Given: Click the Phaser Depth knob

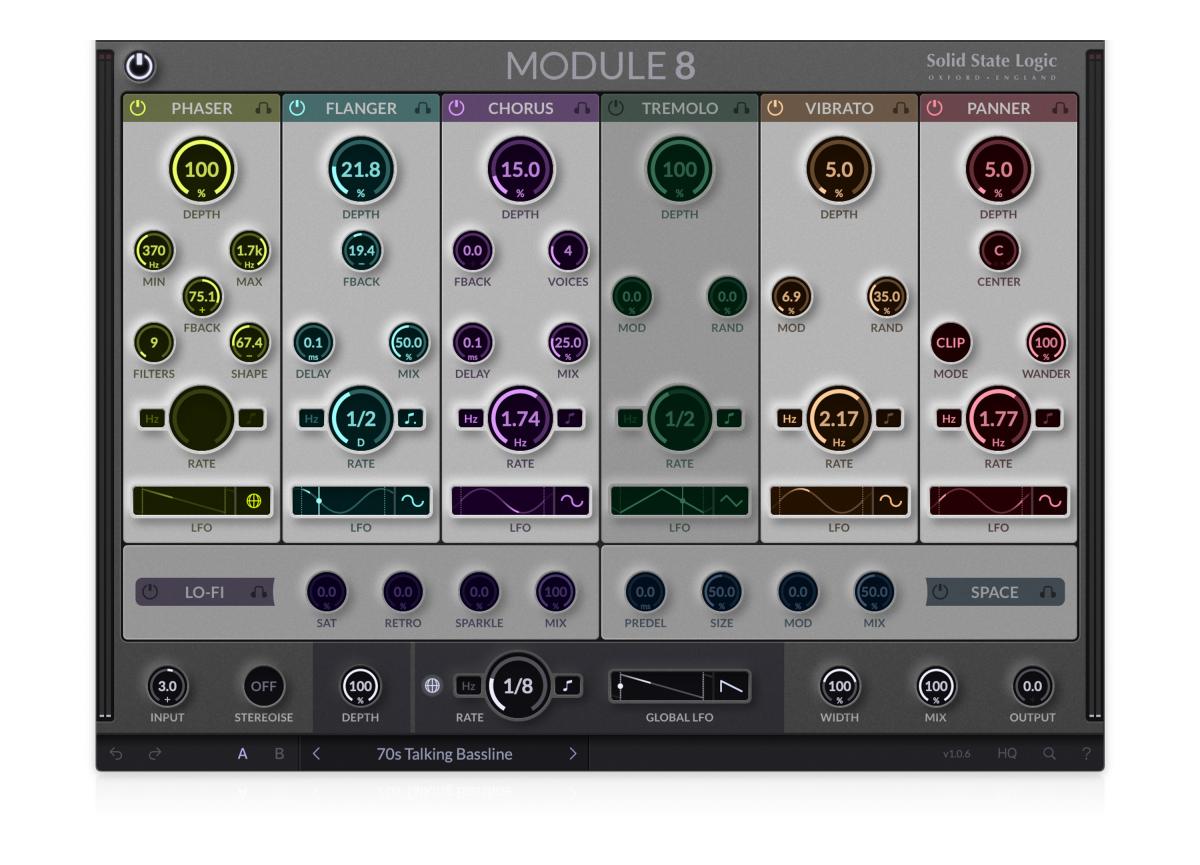Looking at the screenshot, I should (x=201, y=171).
